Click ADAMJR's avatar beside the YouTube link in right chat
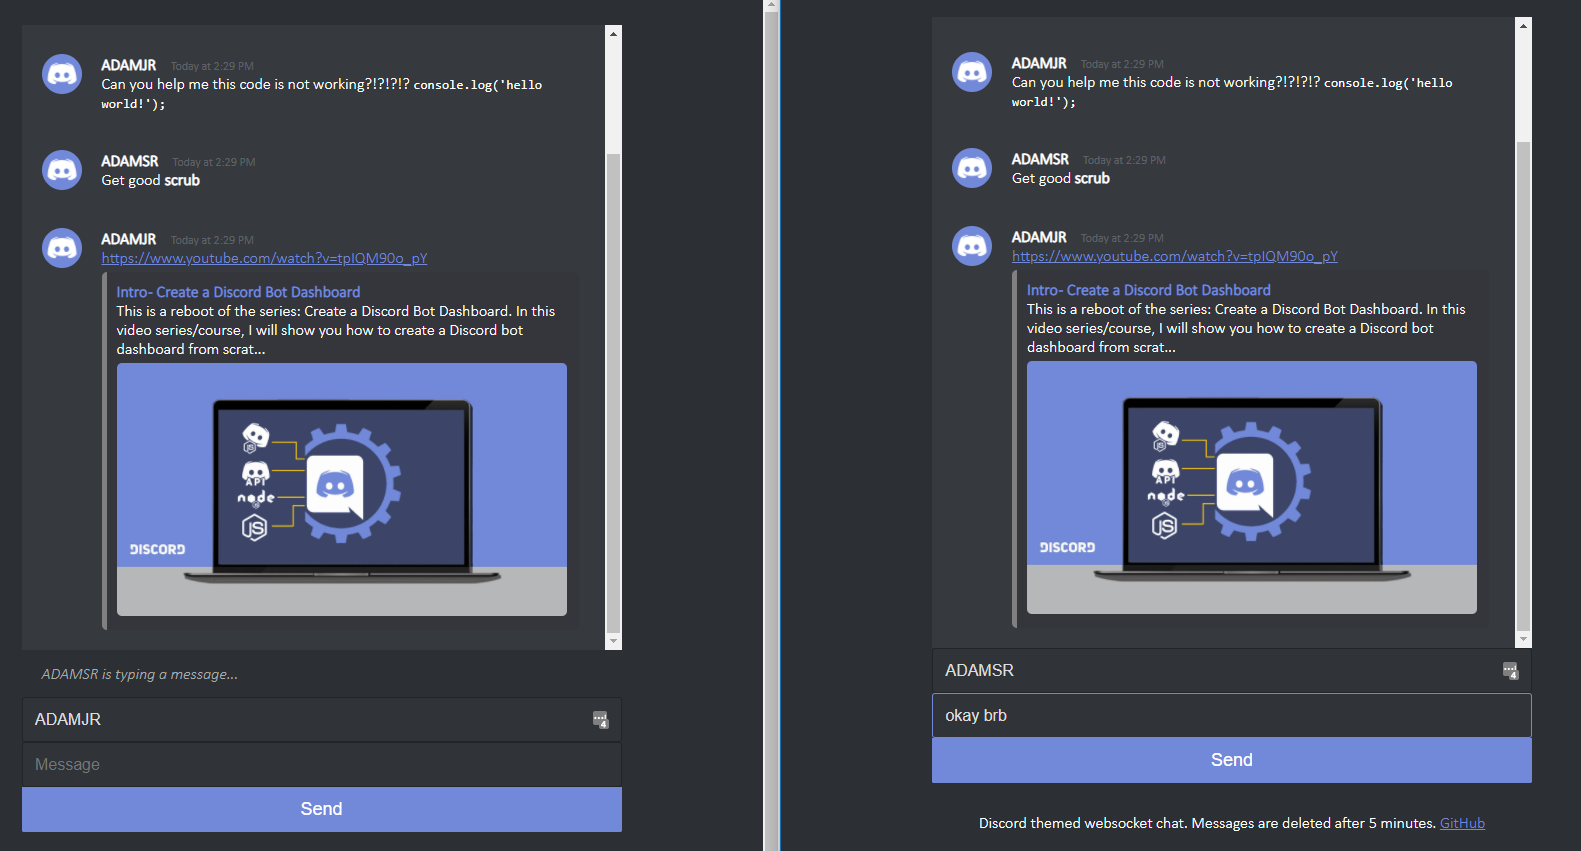1581x851 pixels. point(972,246)
